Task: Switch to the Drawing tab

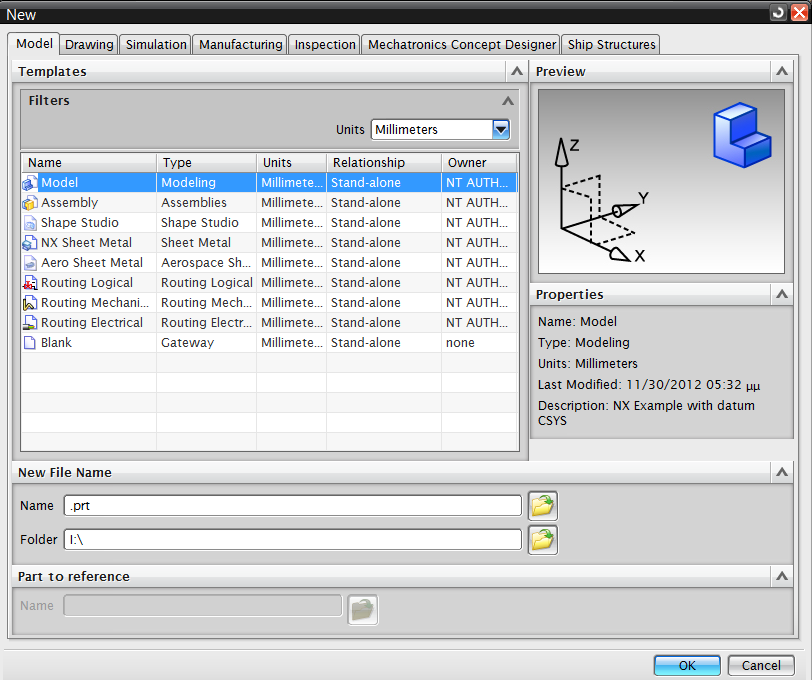Action: 89,45
